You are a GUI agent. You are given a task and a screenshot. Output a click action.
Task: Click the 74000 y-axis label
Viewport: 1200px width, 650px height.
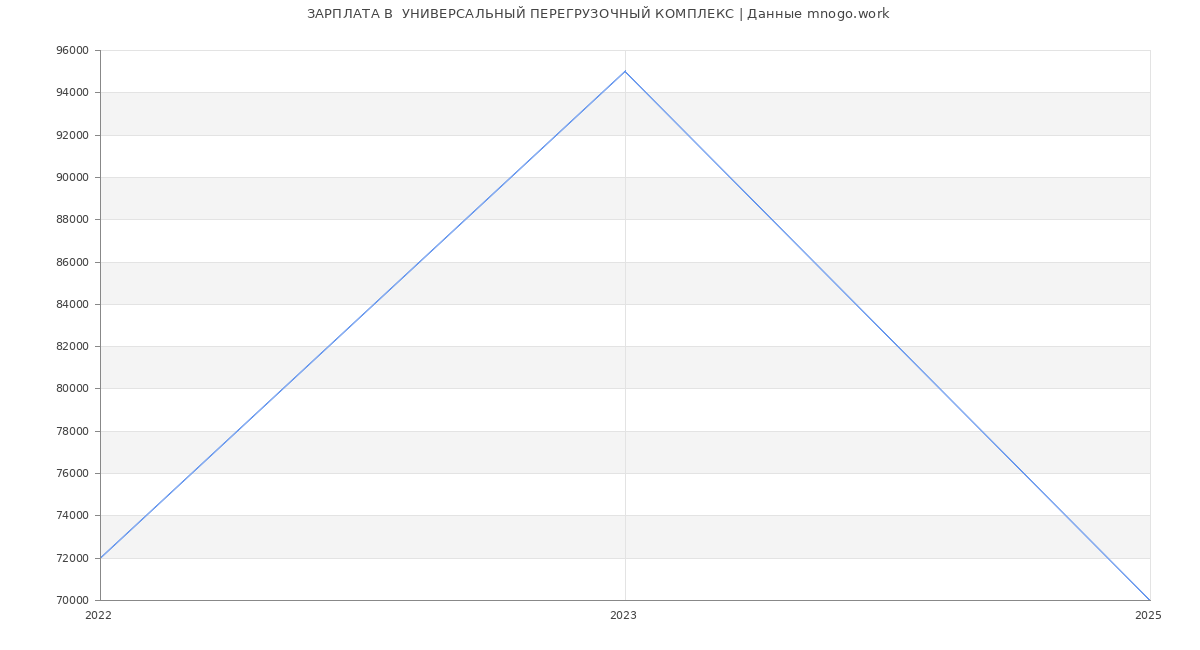coord(72,516)
